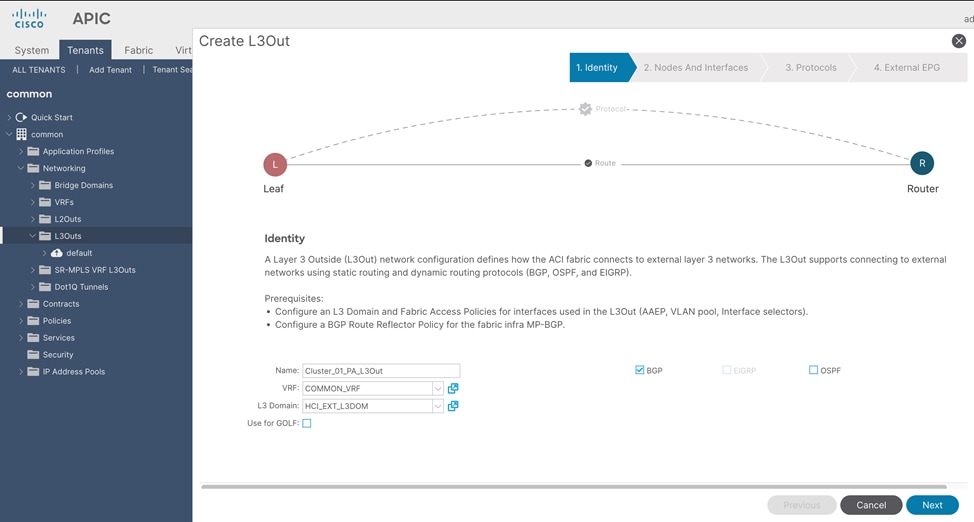Open the L3 Domain dropdown arrow
The width and height of the screenshot is (974, 522).
coord(438,406)
